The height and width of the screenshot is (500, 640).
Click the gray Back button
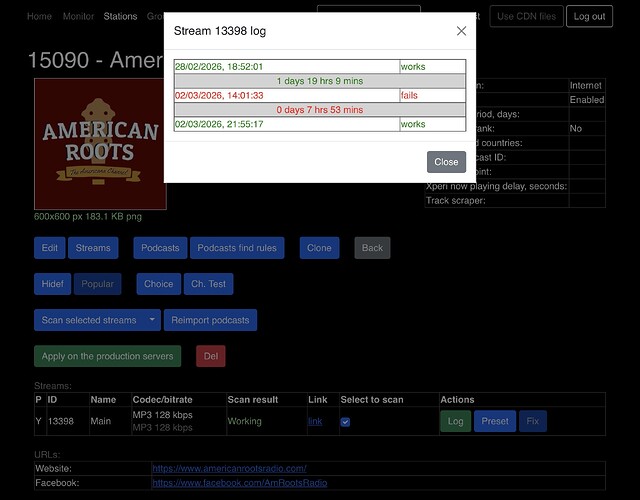(x=372, y=248)
